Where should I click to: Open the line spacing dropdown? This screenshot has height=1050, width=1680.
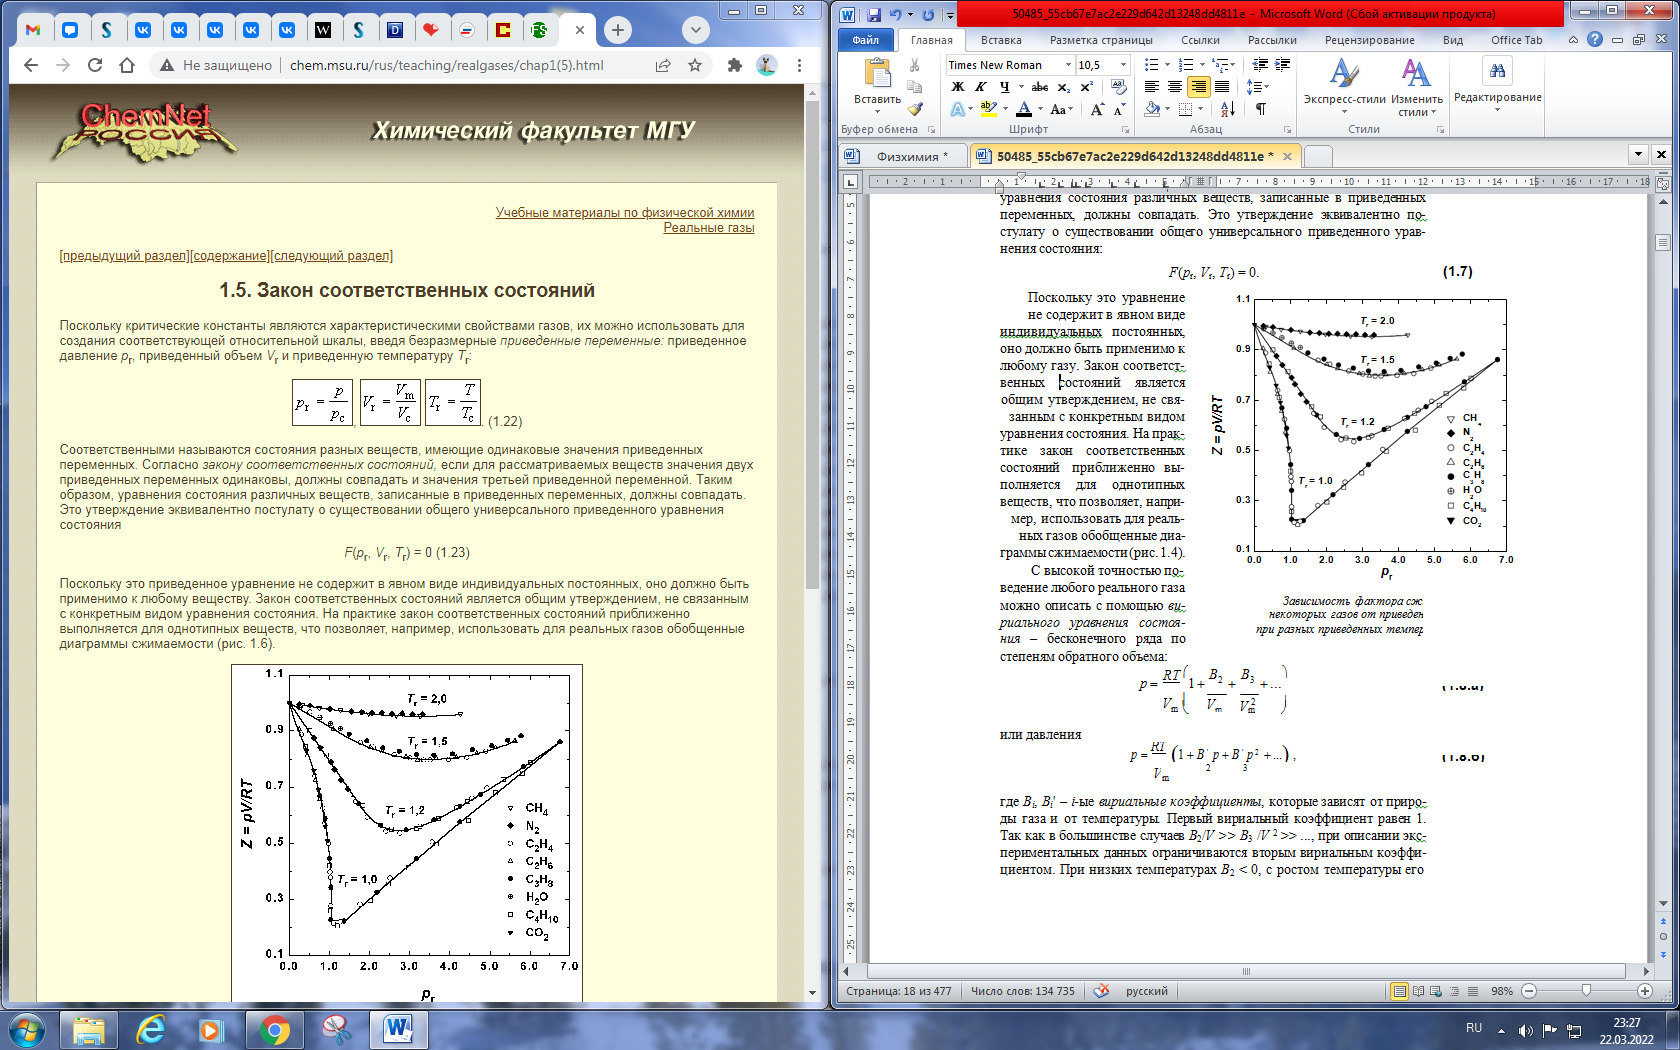[1258, 87]
